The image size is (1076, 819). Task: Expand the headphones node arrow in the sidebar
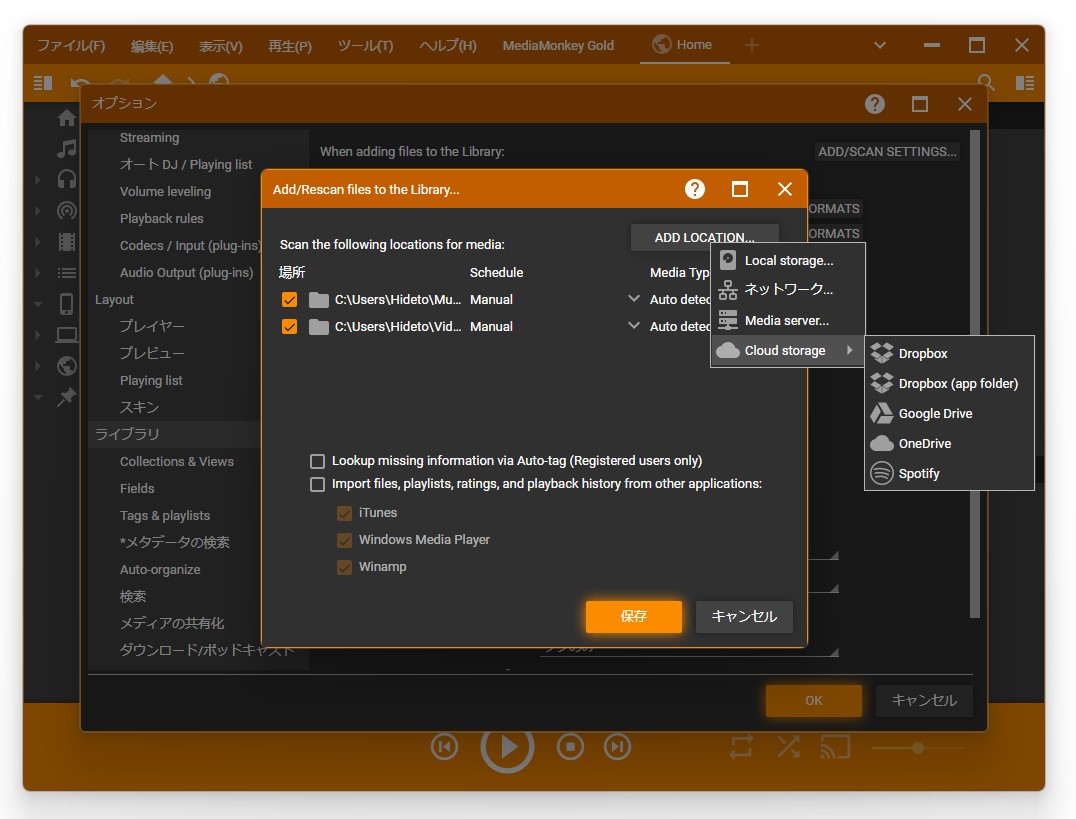point(37,180)
